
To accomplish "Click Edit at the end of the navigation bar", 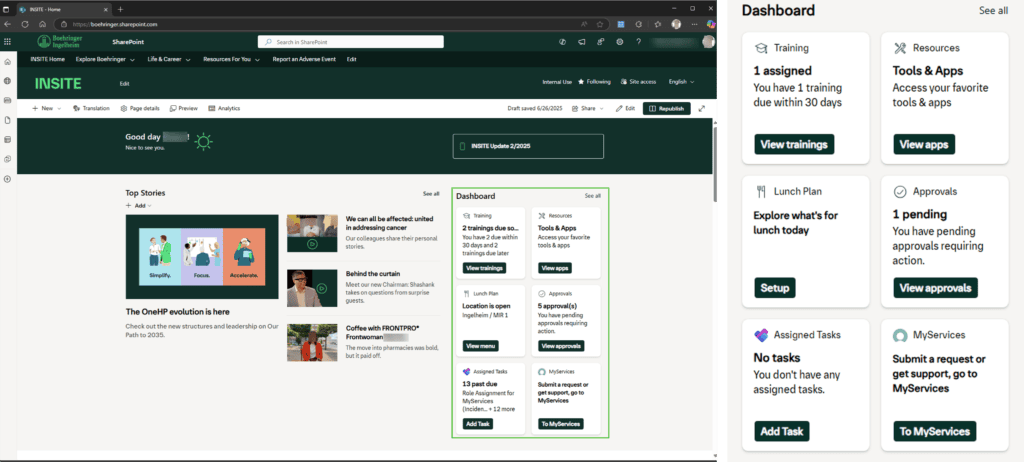I will [x=351, y=59].
